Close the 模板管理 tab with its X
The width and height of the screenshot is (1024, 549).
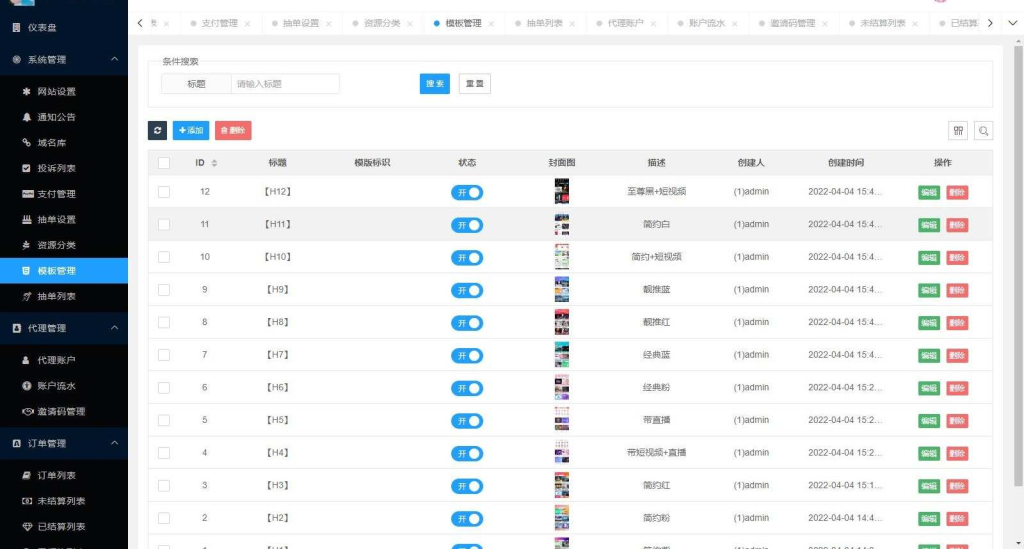(x=491, y=24)
